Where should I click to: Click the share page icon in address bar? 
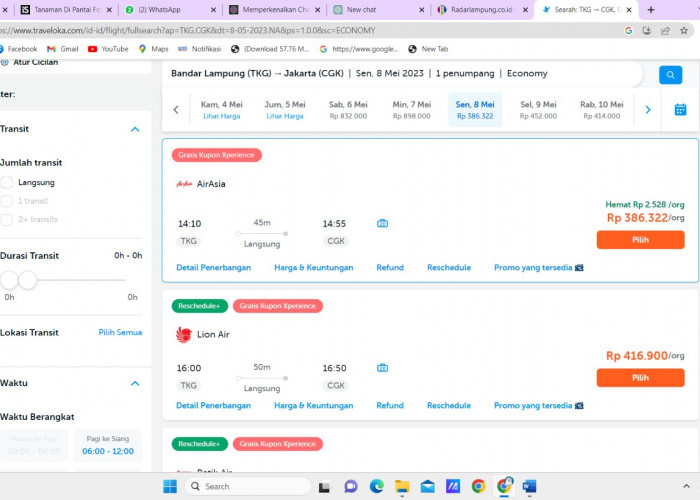pyautogui.click(x=665, y=30)
